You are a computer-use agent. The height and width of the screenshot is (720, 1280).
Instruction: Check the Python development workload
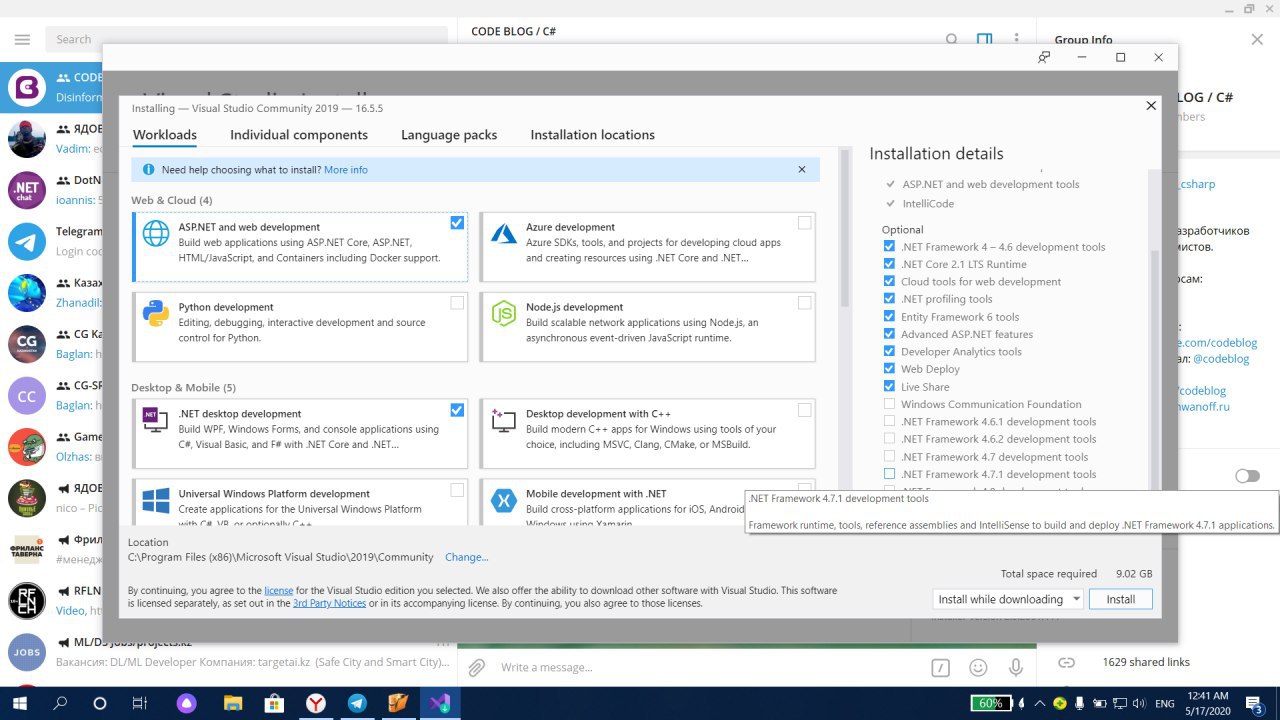click(x=457, y=303)
